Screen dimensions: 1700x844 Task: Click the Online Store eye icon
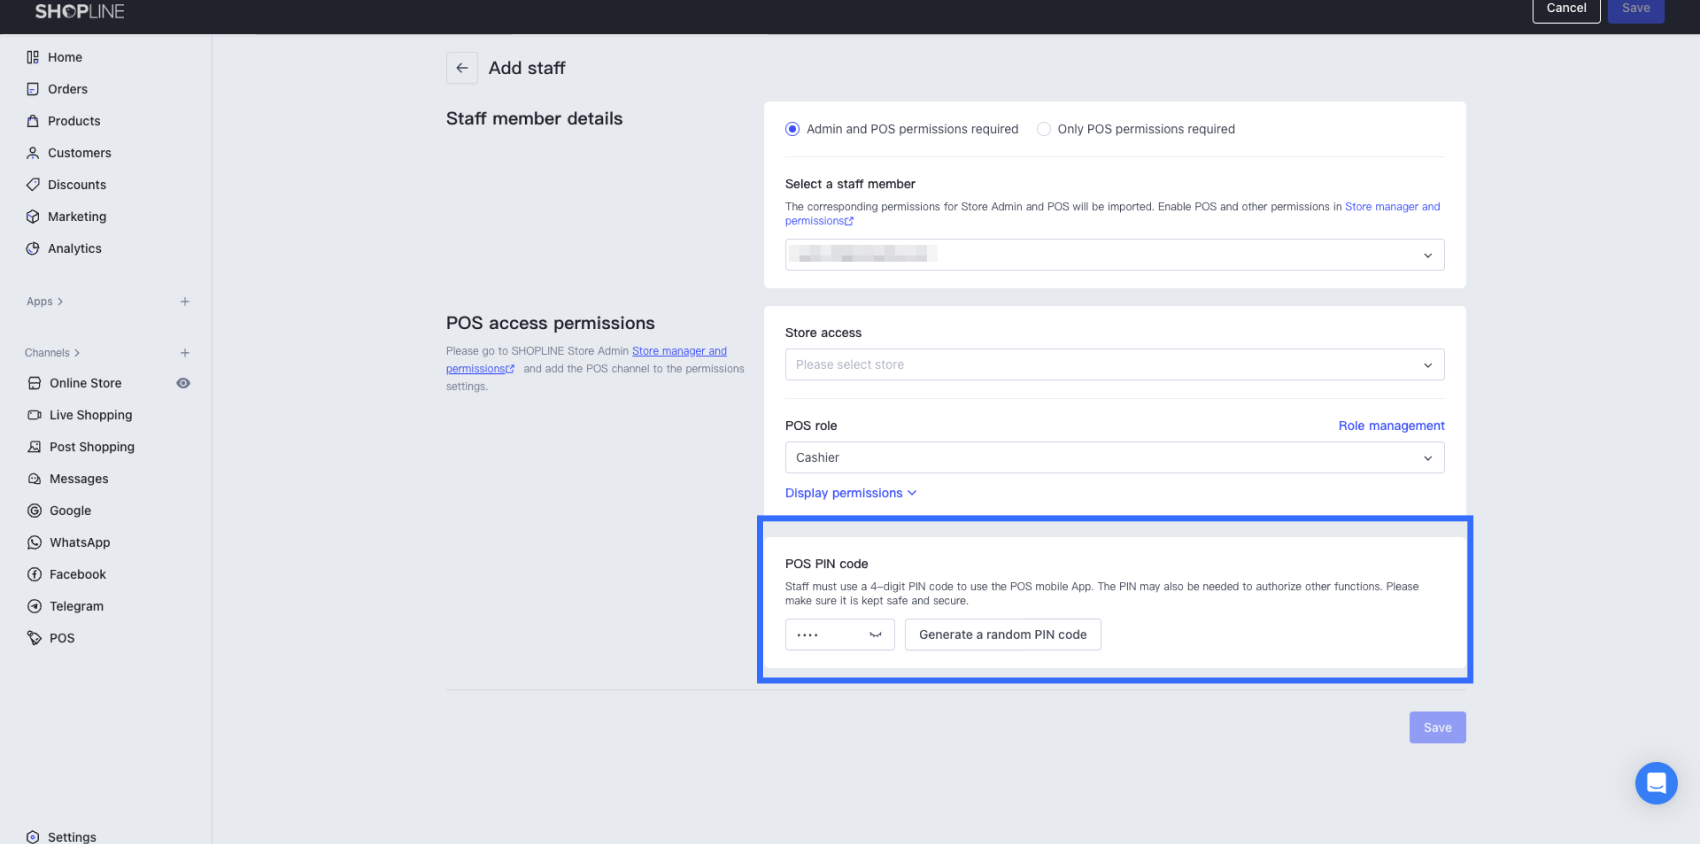click(x=183, y=383)
